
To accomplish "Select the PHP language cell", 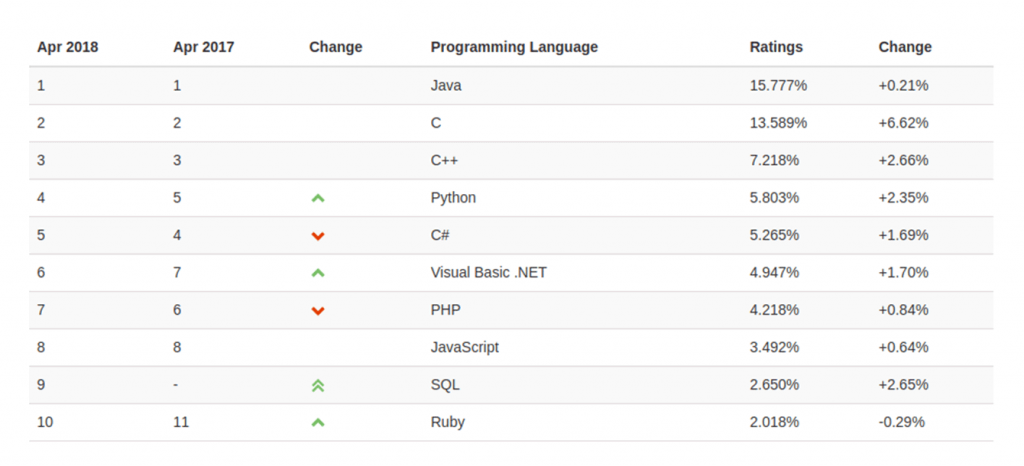I will pyautogui.click(x=445, y=310).
